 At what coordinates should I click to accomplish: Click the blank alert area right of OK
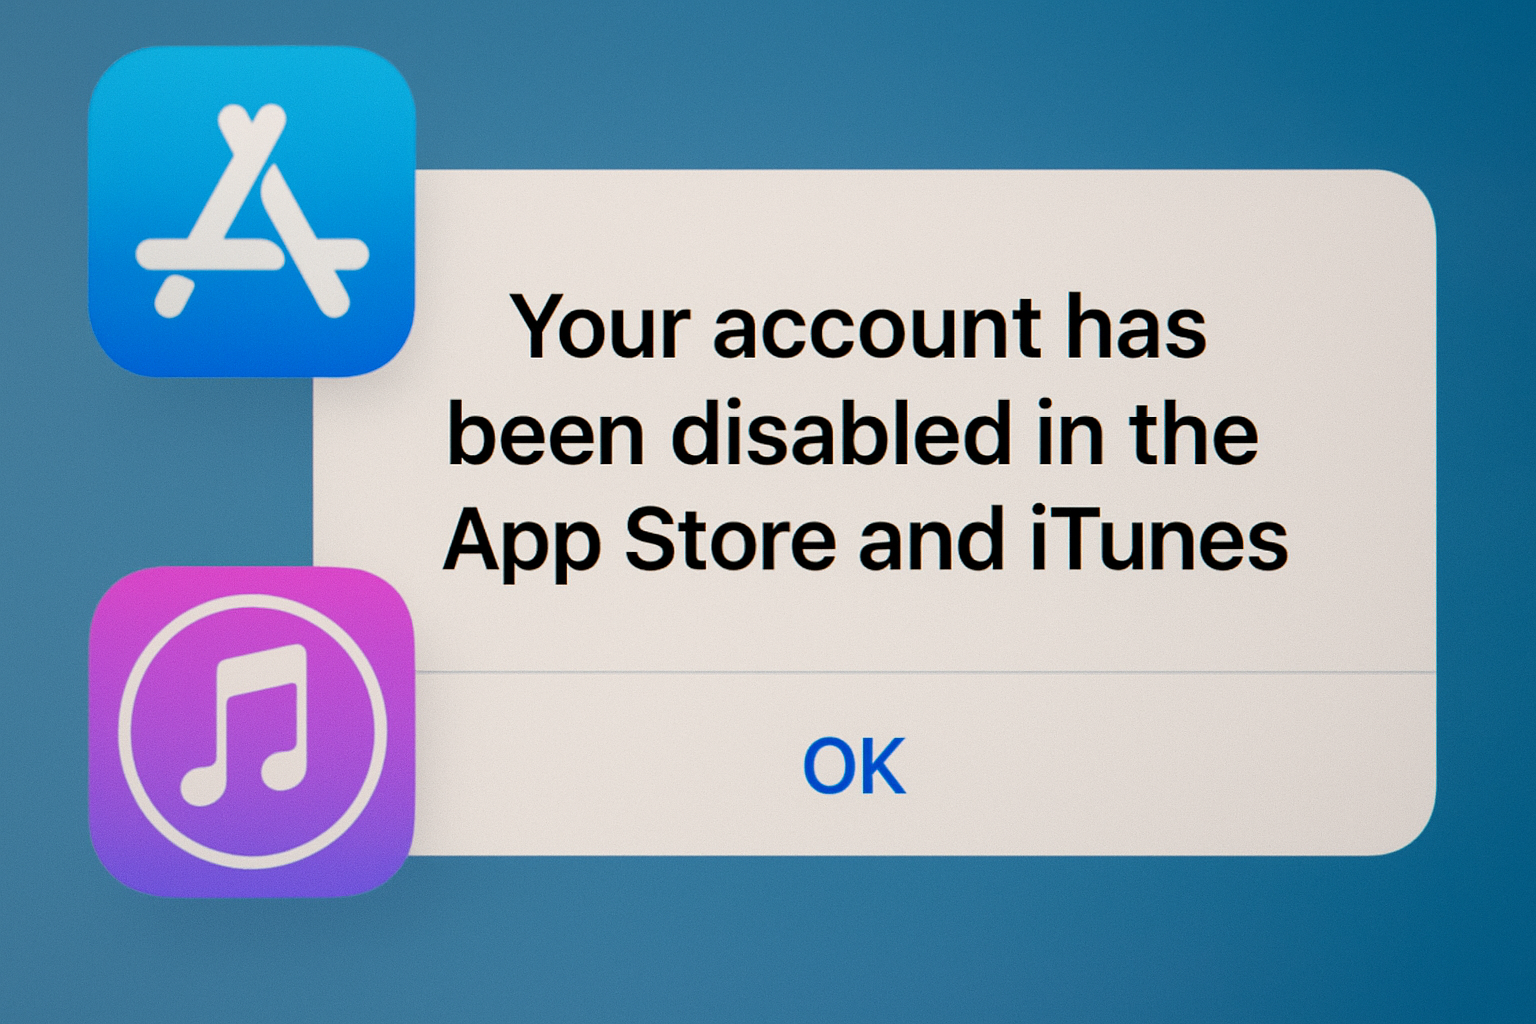(1170, 766)
